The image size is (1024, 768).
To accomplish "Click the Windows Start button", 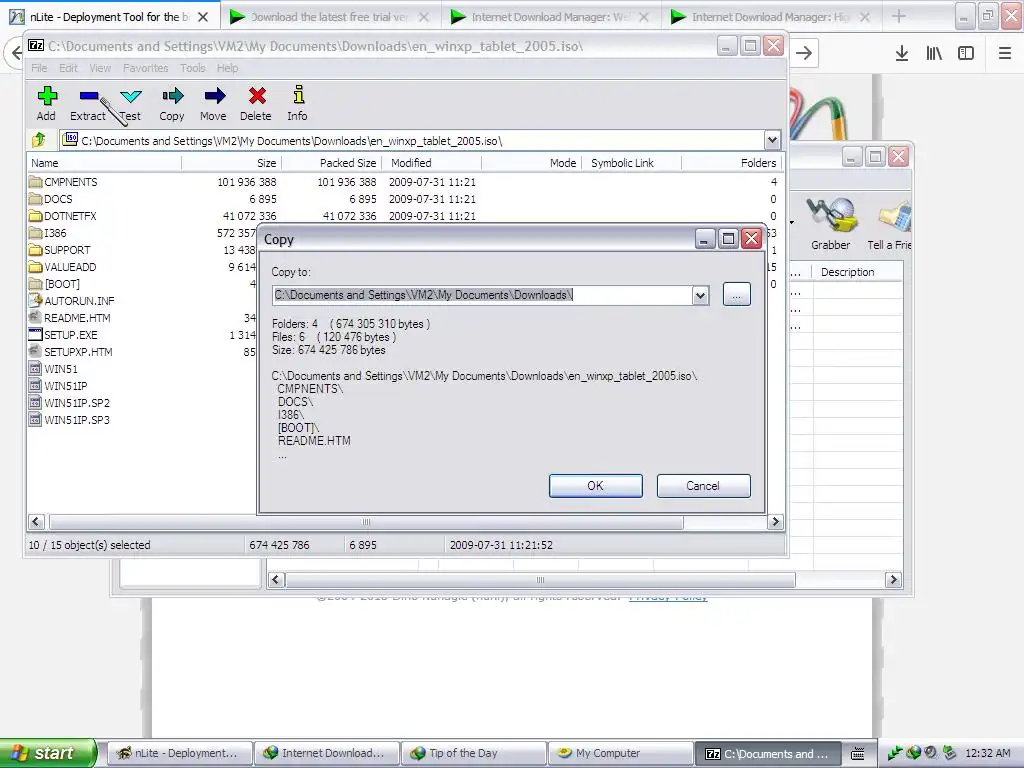I will [47, 753].
